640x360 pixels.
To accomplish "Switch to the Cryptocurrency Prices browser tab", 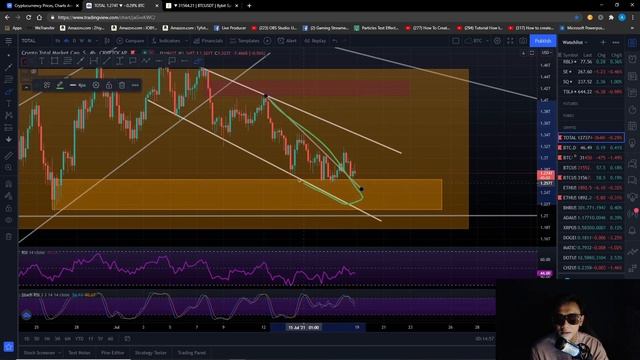I will (x=42, y=6).
